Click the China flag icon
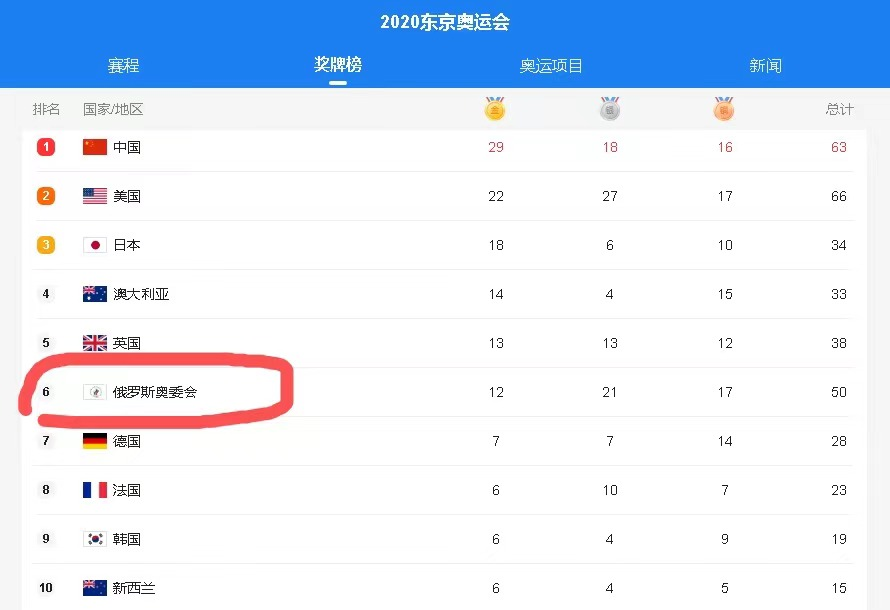890x610 pixels. click(95, 147)
